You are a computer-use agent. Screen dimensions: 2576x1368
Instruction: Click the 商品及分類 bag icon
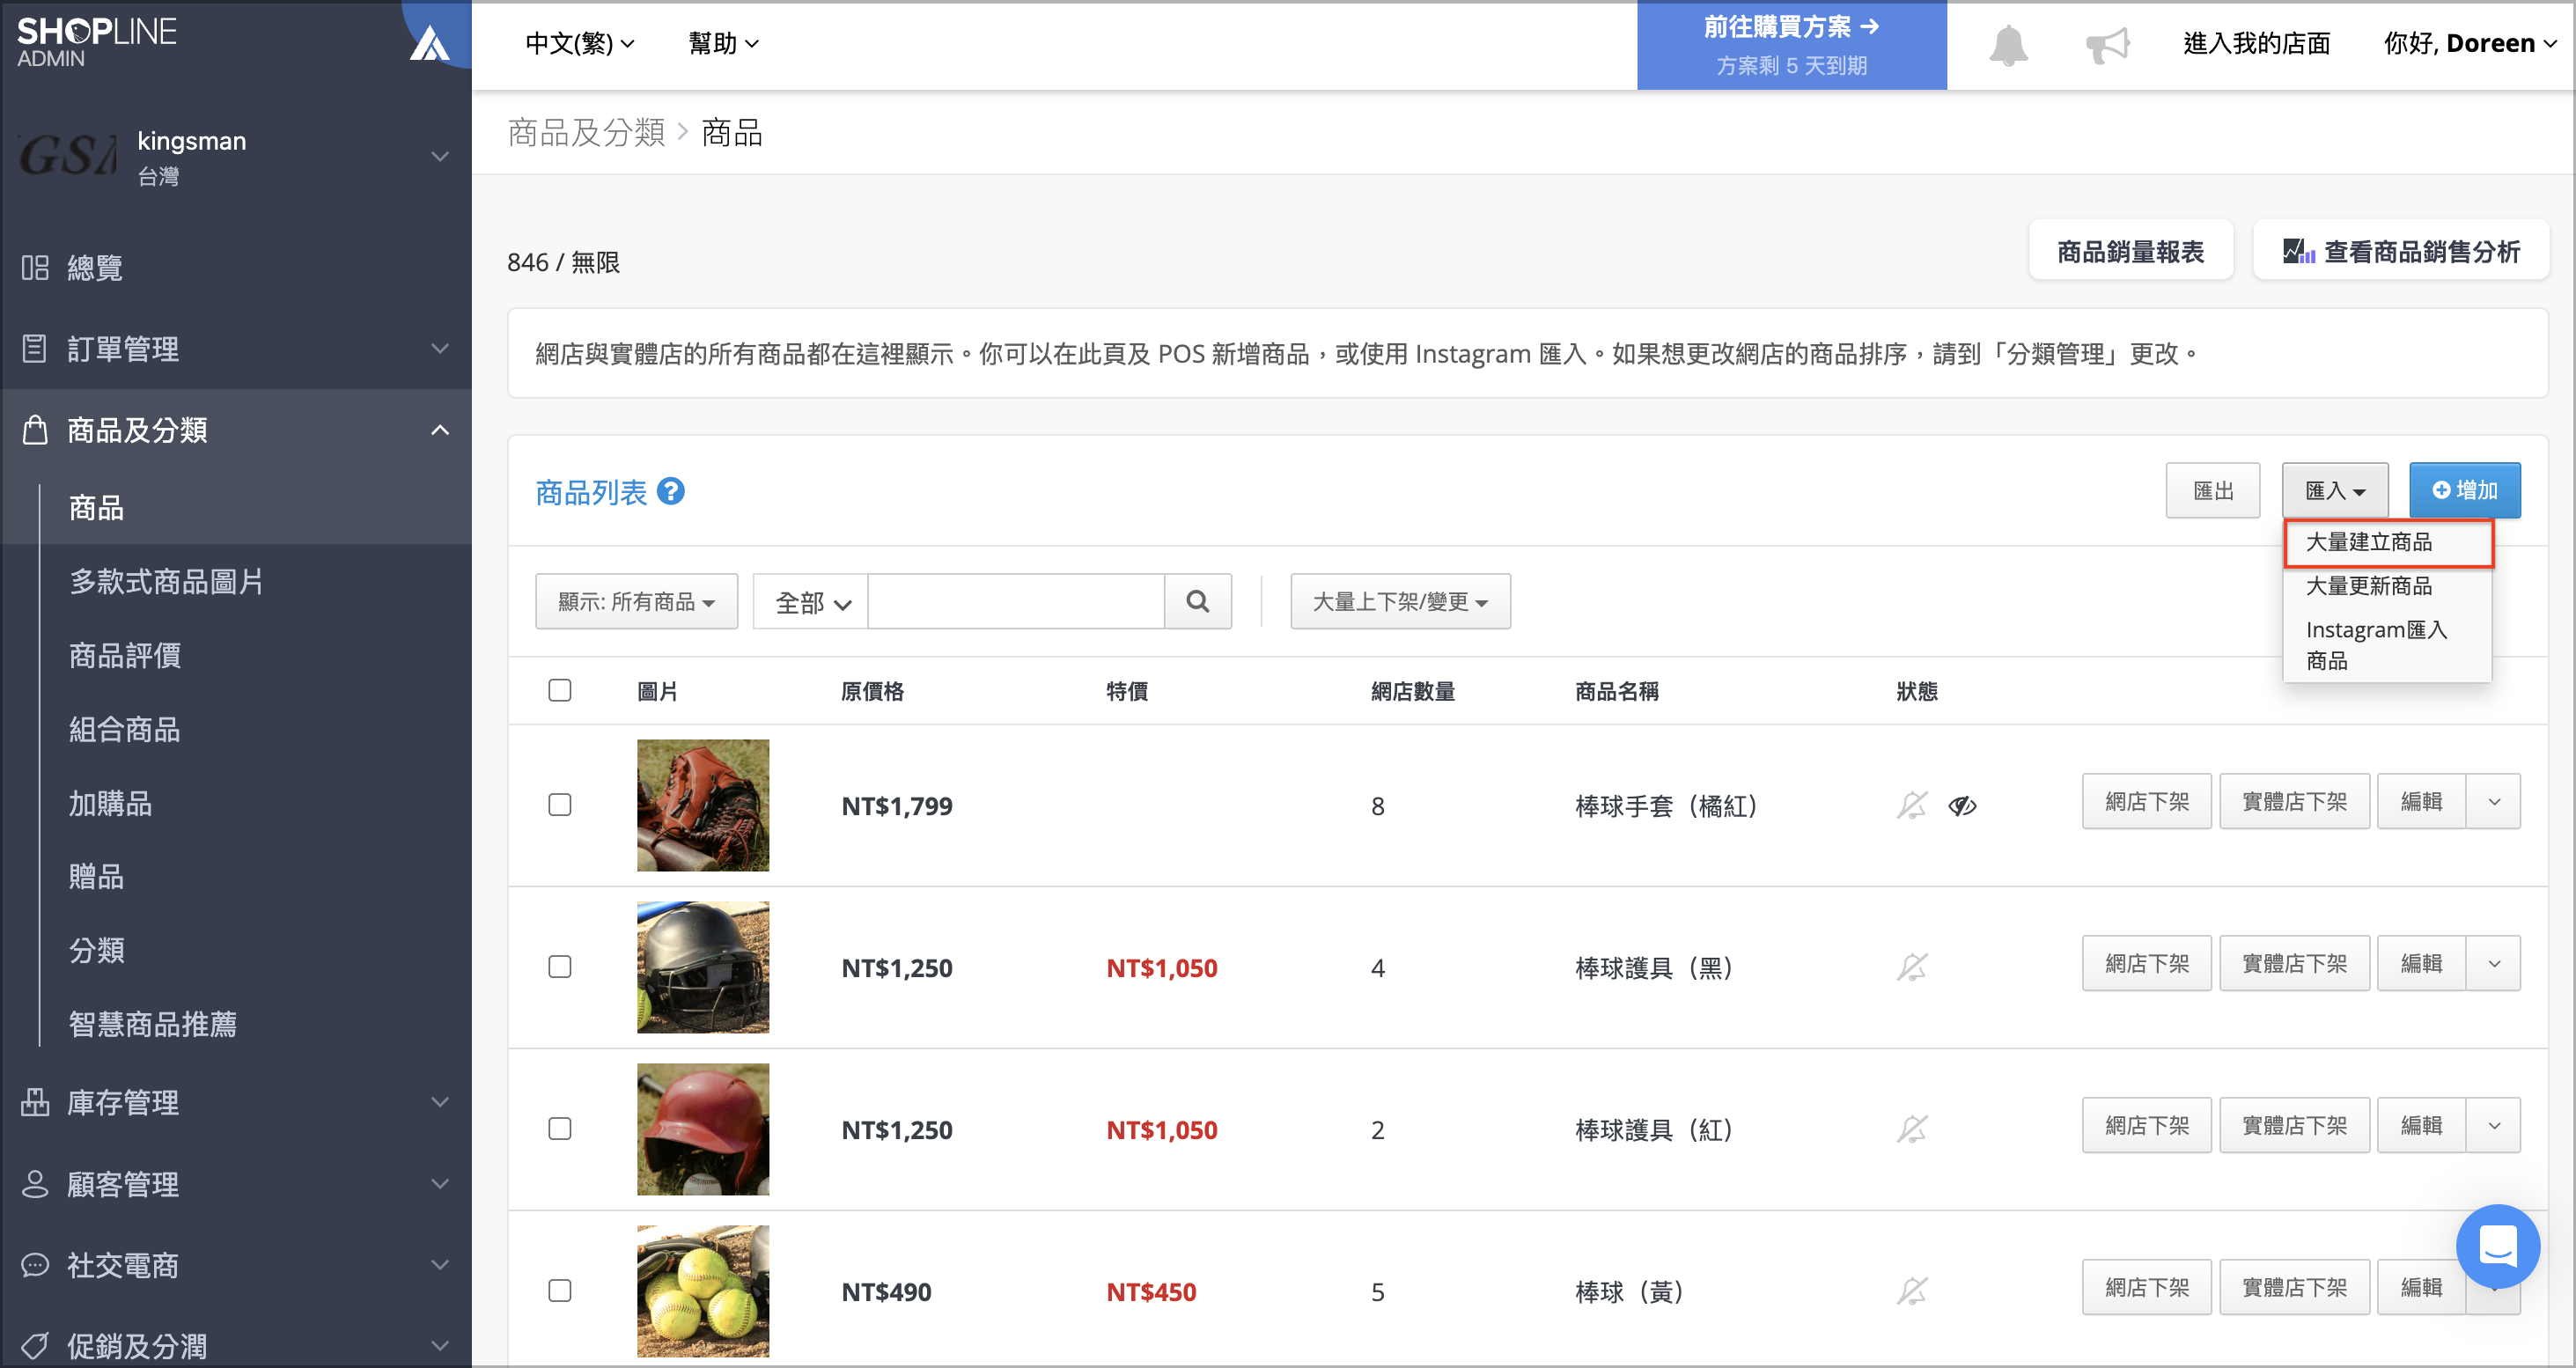(35, 429)
